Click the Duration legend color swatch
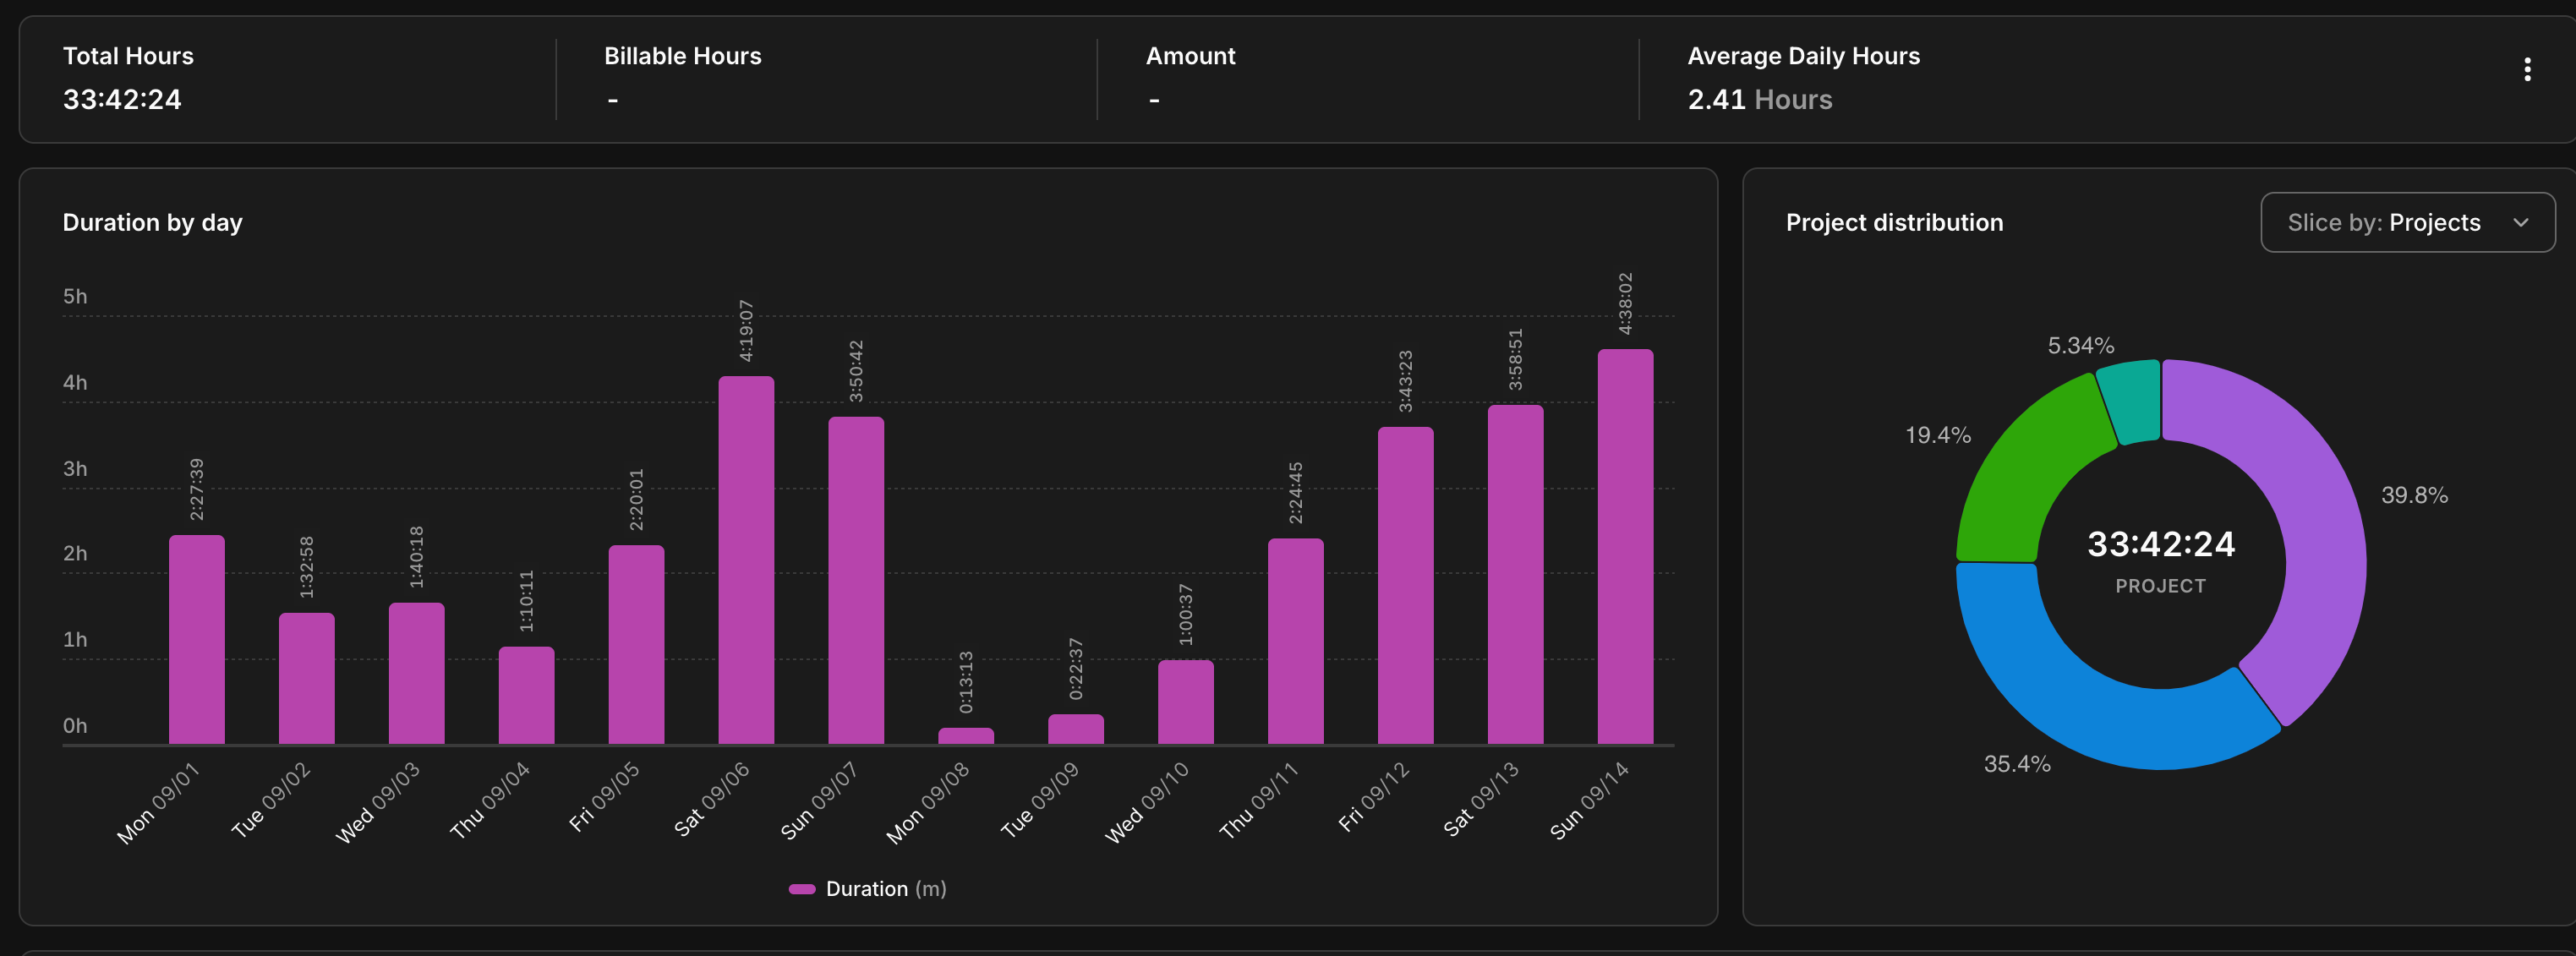The width and height of the screenshot is (2576, 956). 802,889
